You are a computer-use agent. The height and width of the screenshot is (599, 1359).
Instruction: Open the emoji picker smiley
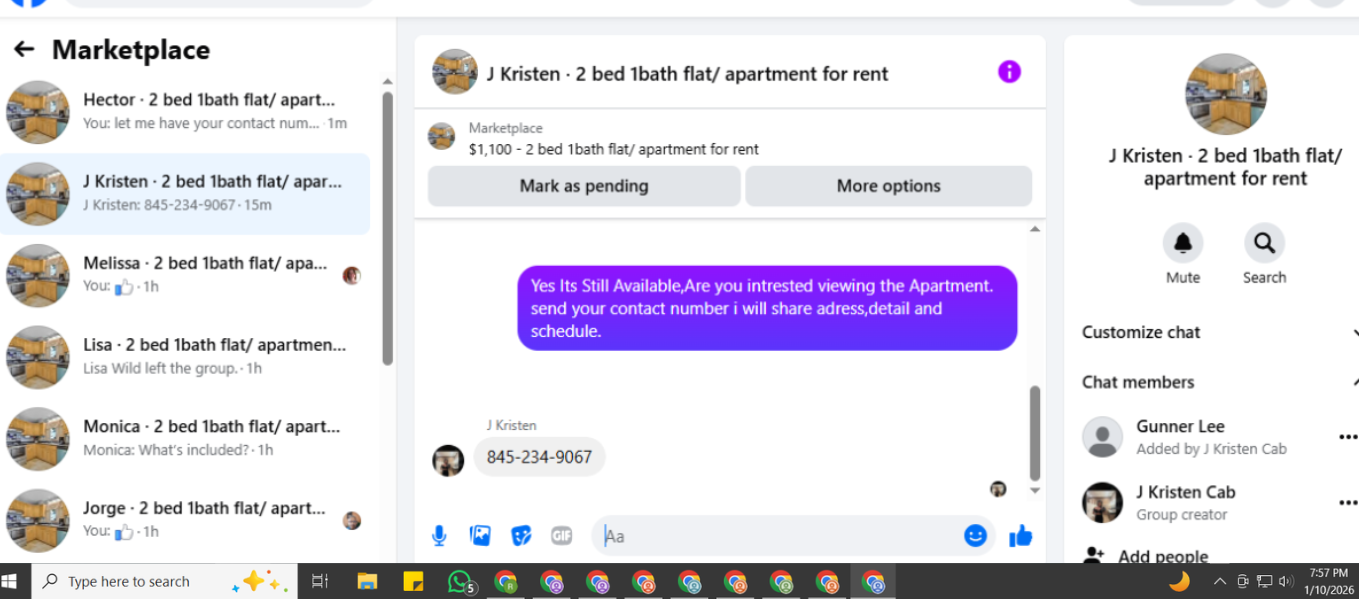[x=975, y=536]
